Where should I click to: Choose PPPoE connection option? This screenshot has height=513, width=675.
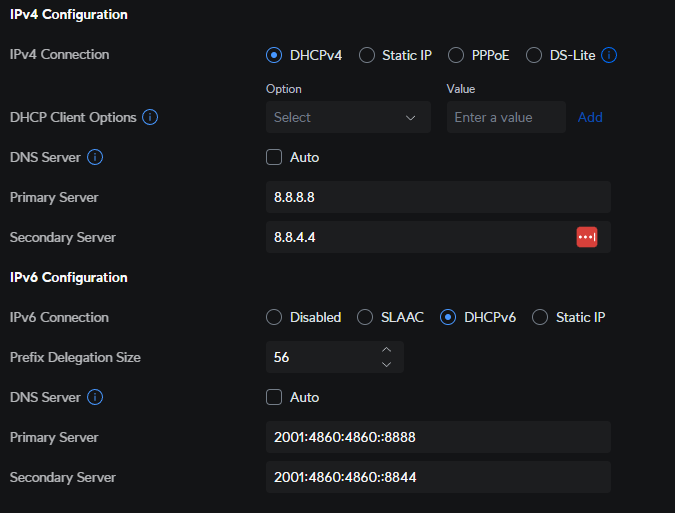click(455, 55)
